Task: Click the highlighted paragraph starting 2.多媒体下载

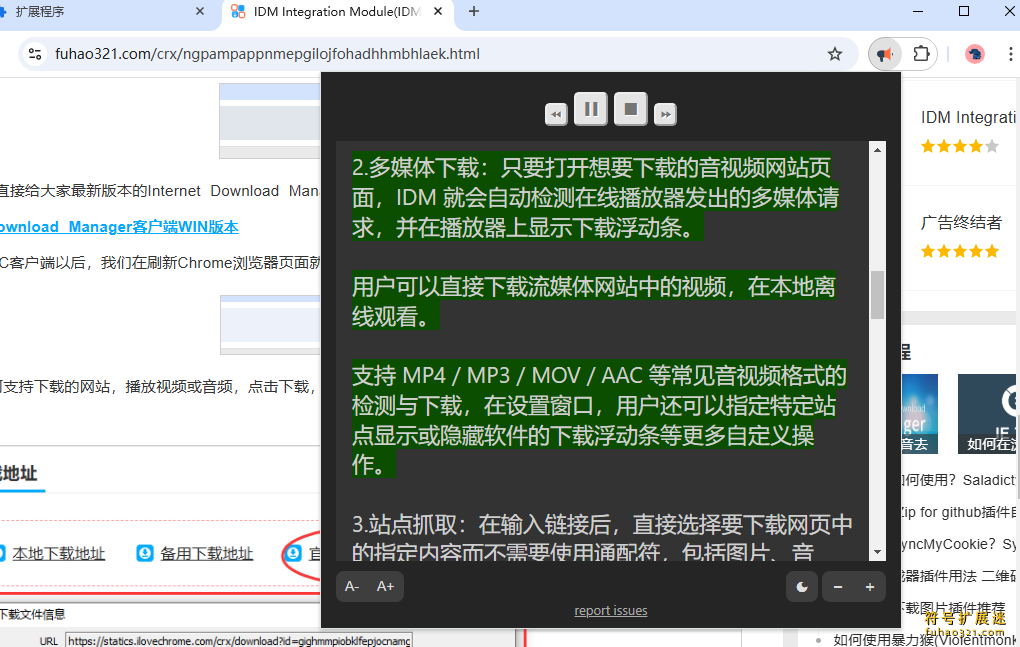Action: click(x=595, y=198)
